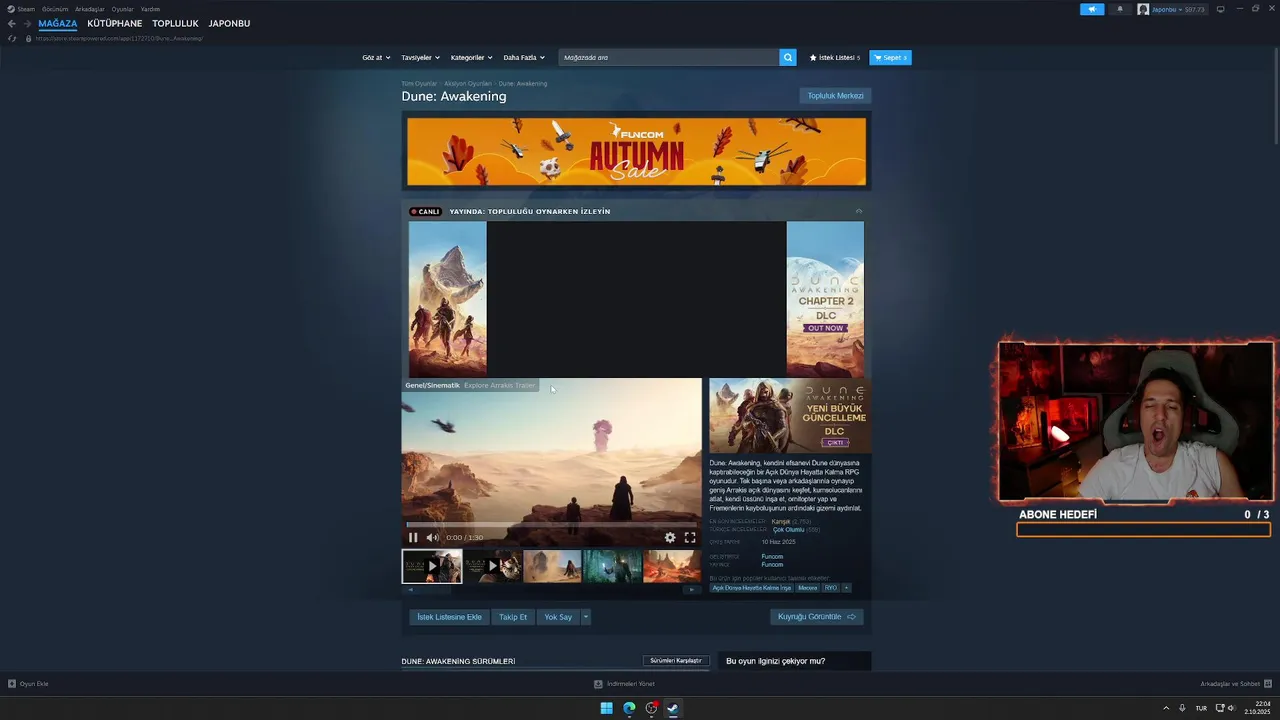
Task: Open the Oyunlar menu
Action: click(122, 9)
